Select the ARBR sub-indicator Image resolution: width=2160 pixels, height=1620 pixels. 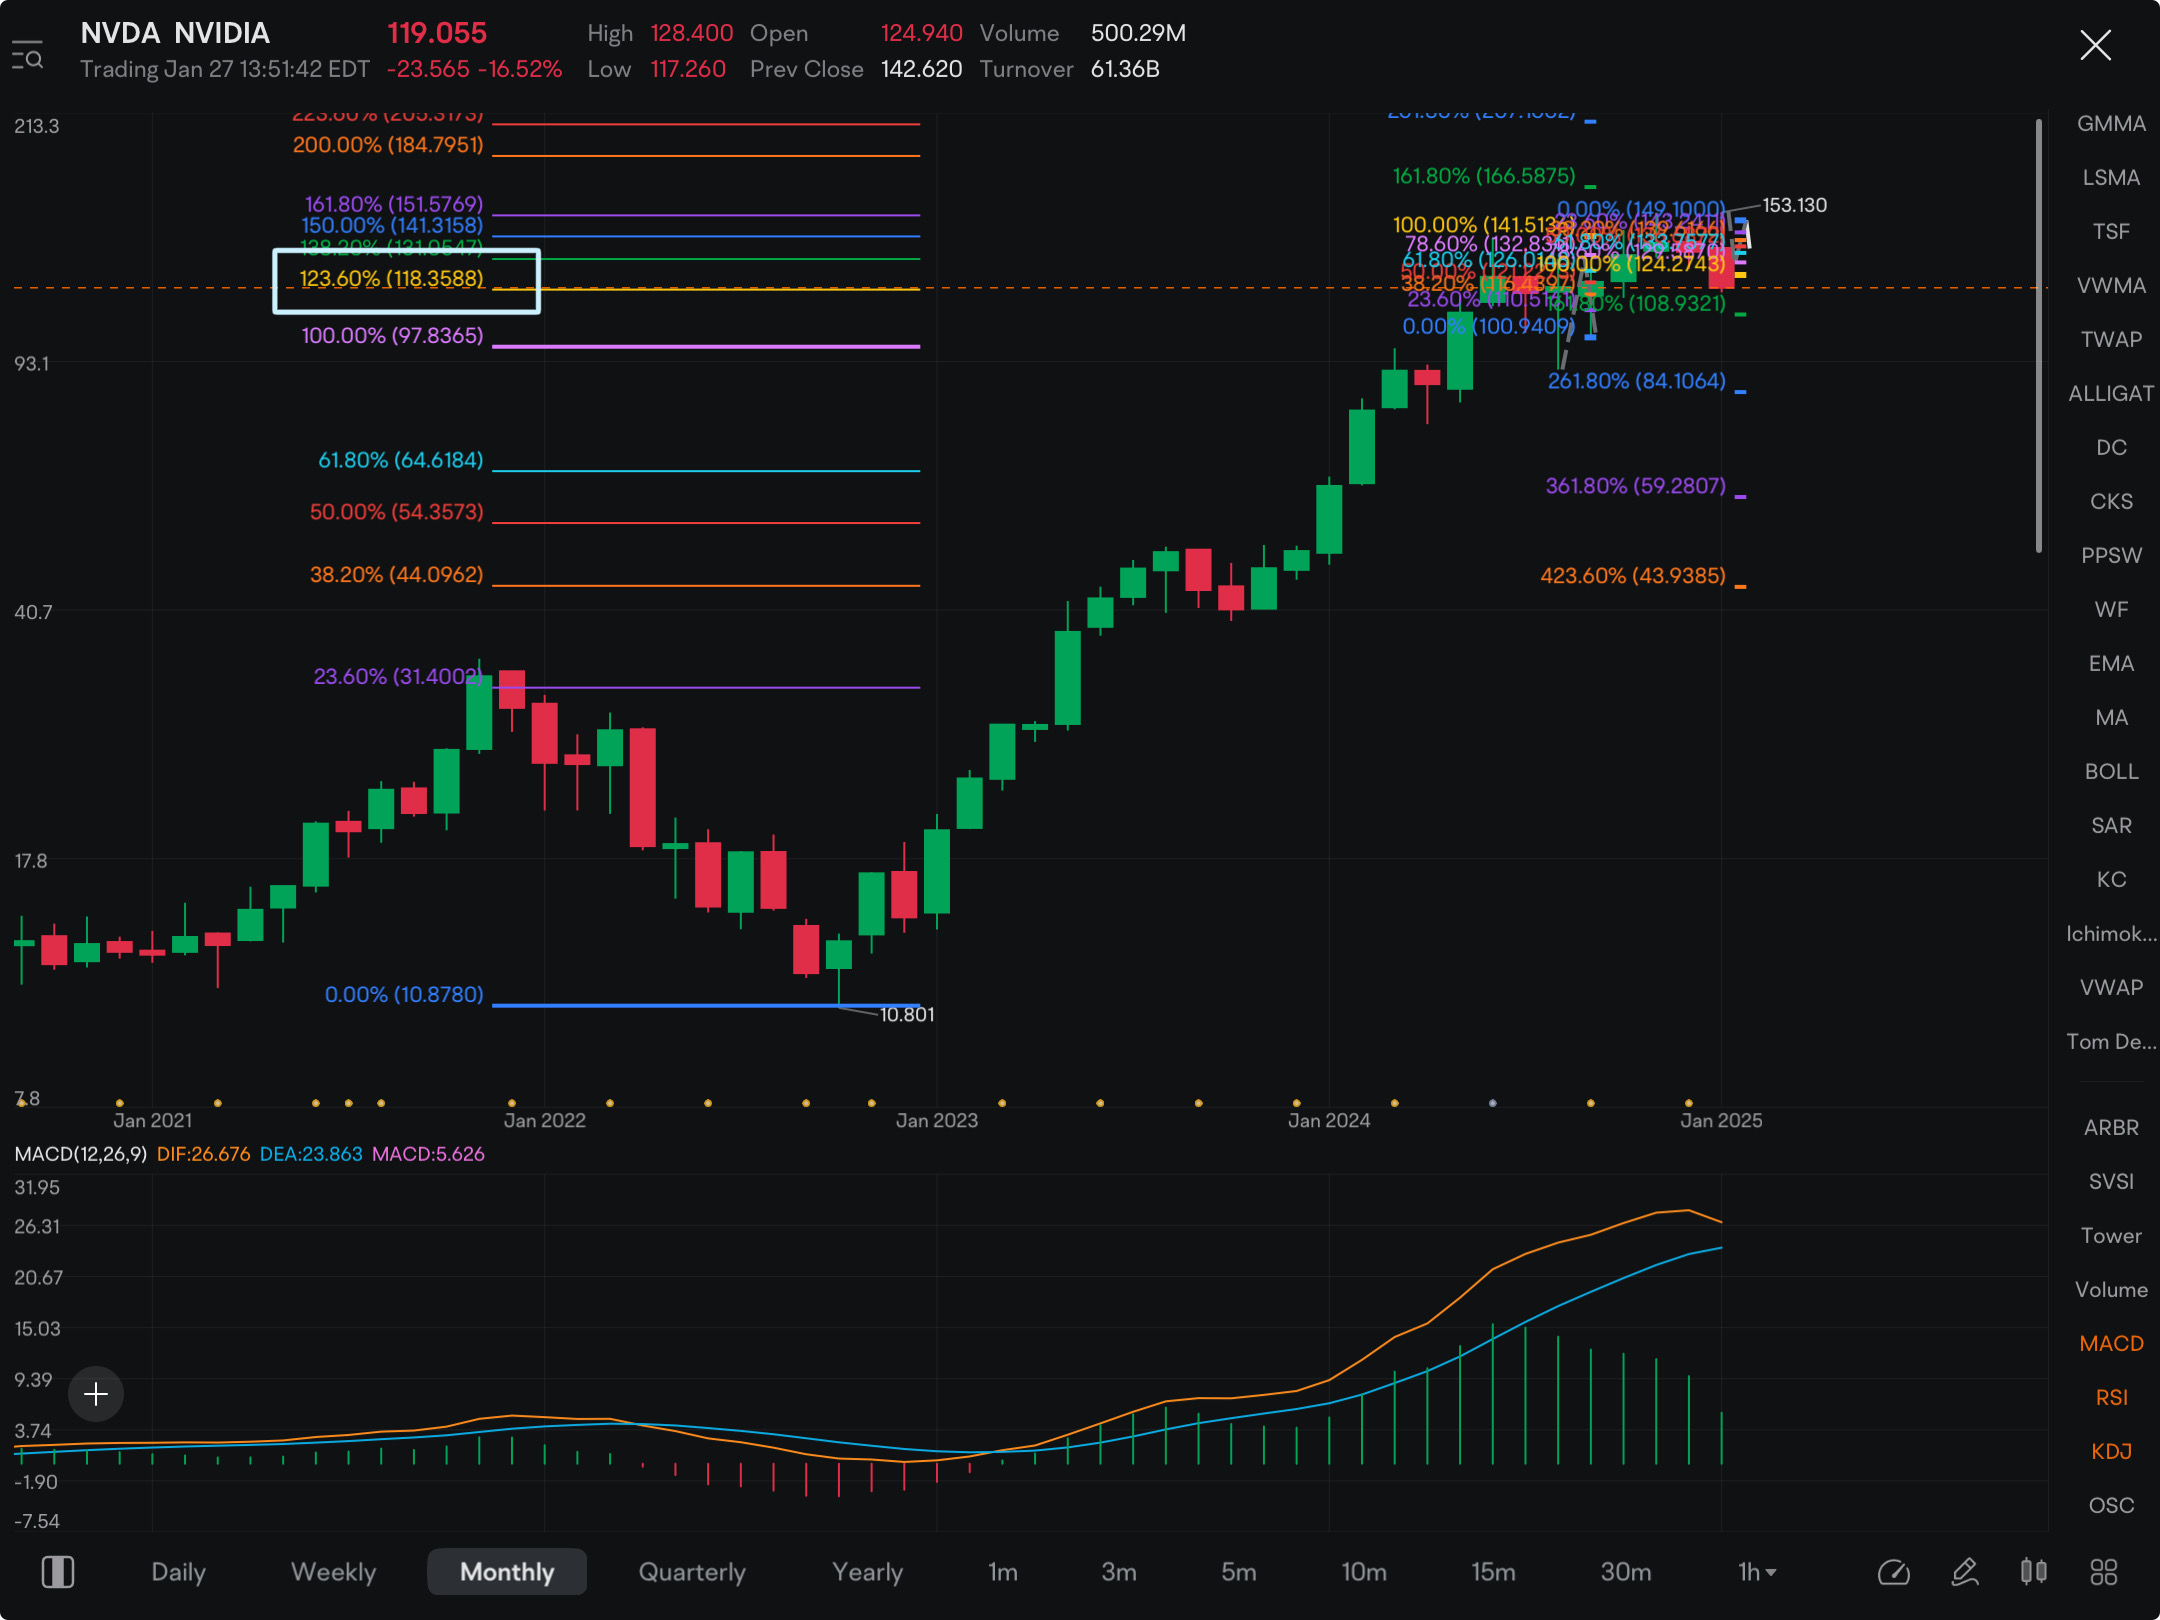(x=2111, y=1128)
